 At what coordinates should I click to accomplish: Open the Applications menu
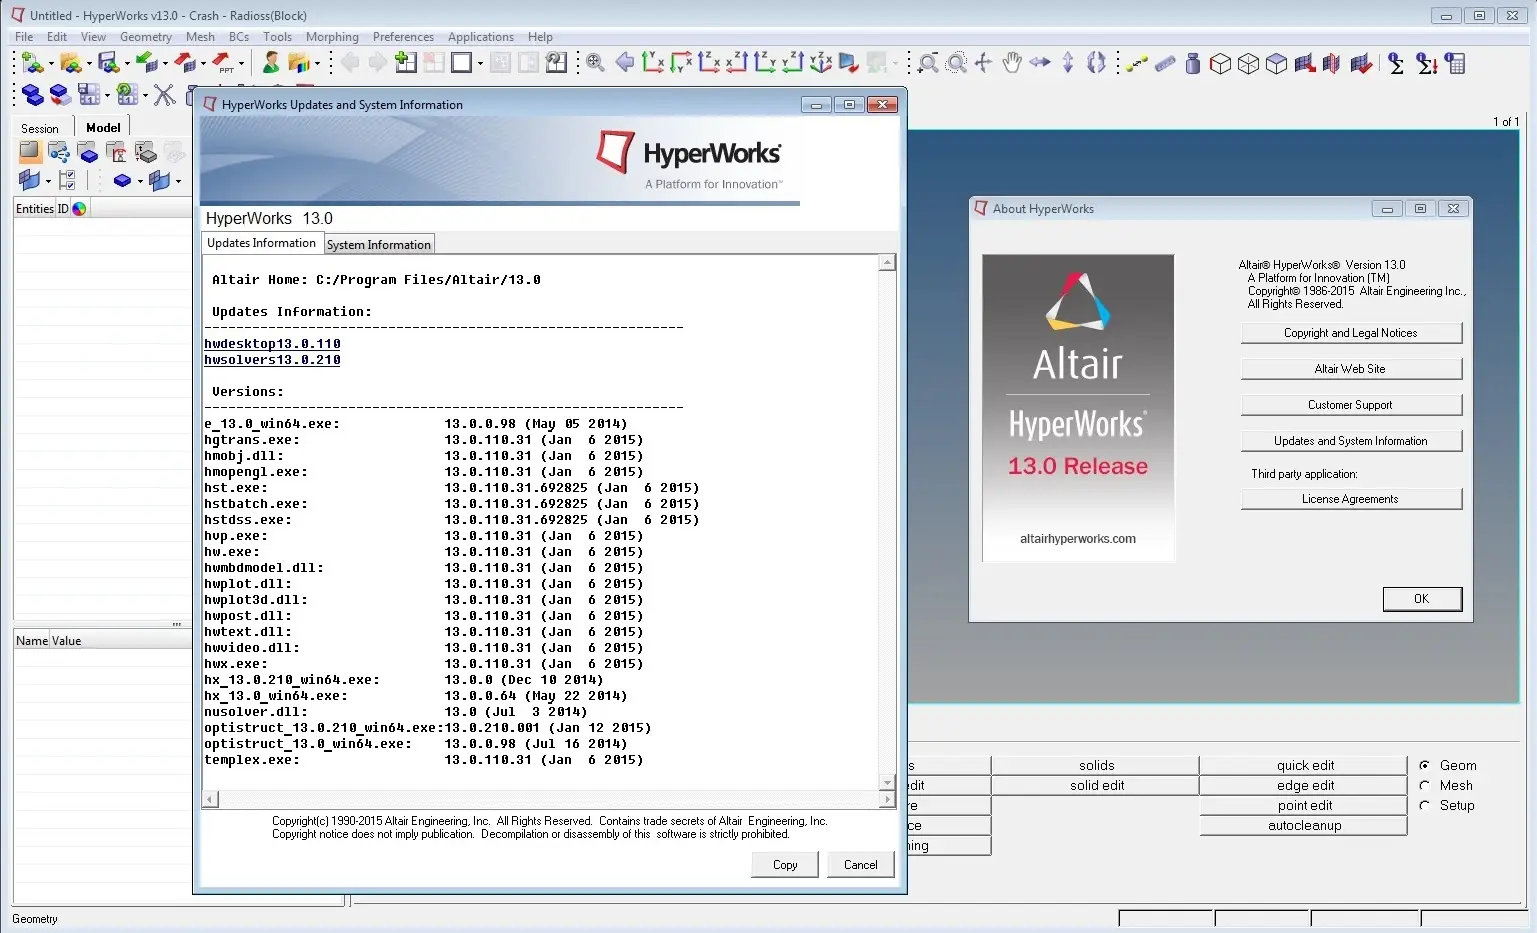[481, 37]
